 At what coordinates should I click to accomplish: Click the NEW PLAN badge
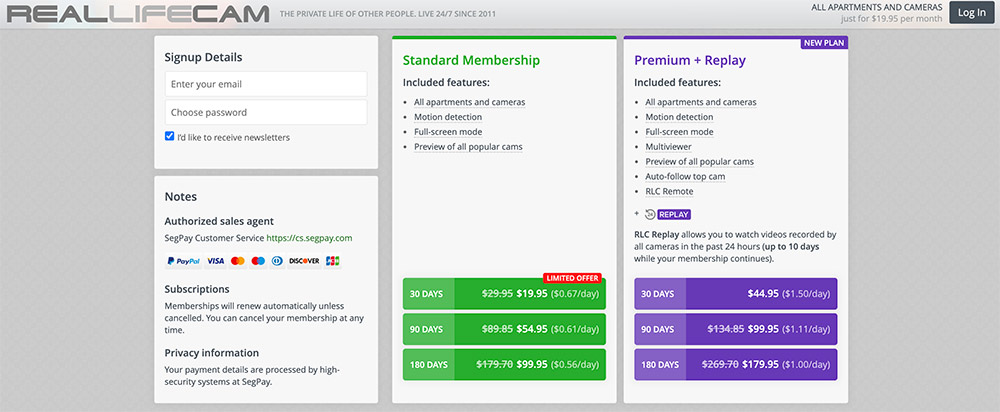point(824,43)
